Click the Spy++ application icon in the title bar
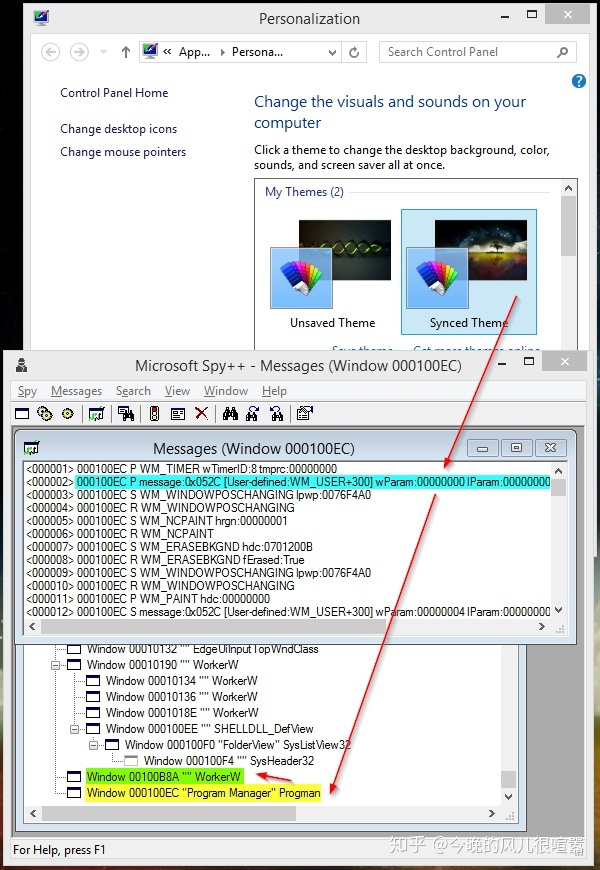600x870 pixels. (21, 365)
